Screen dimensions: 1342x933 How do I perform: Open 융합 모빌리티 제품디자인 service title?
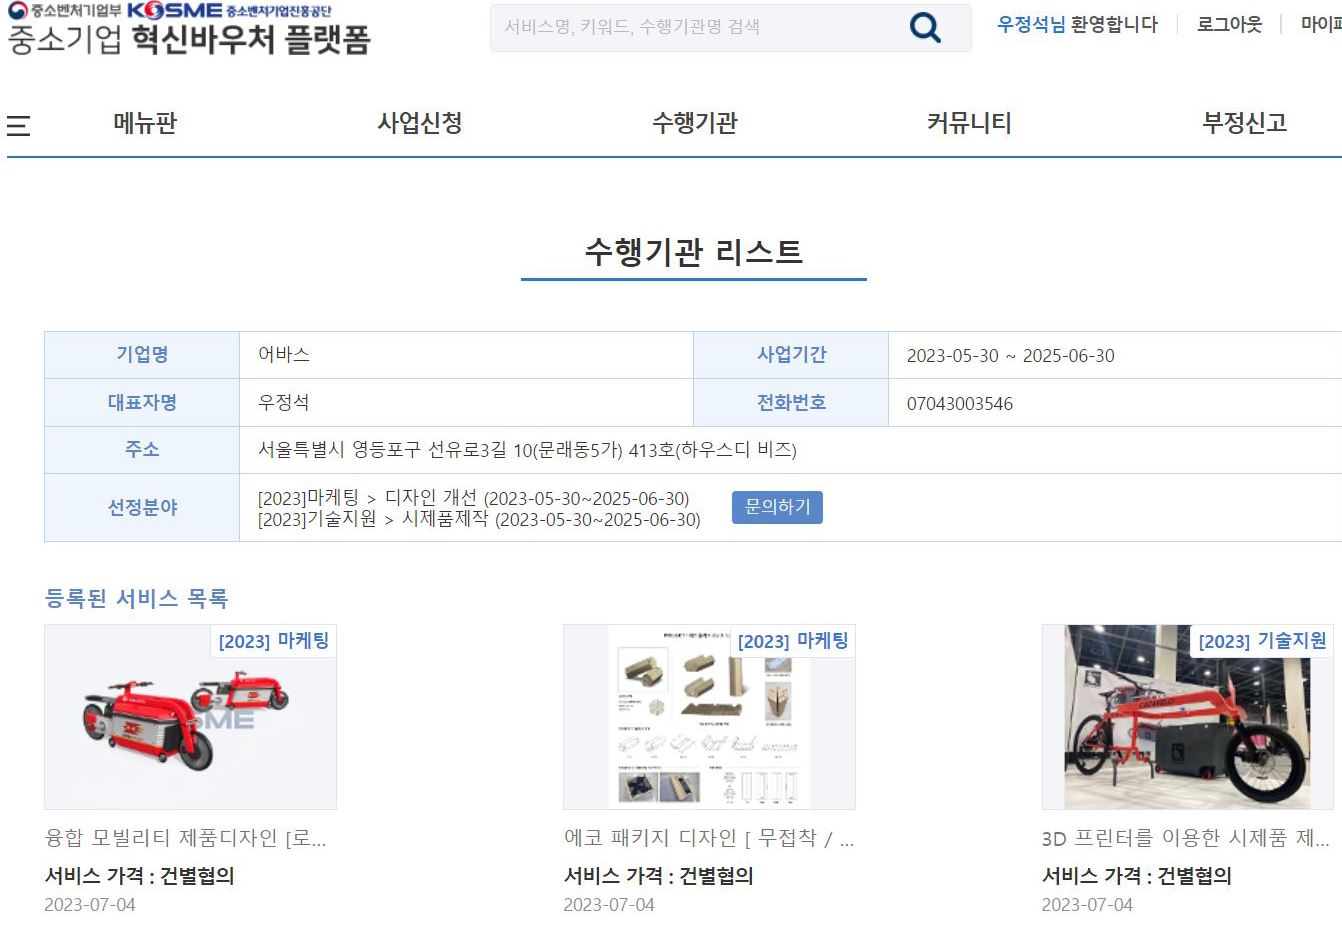point(186,838)
